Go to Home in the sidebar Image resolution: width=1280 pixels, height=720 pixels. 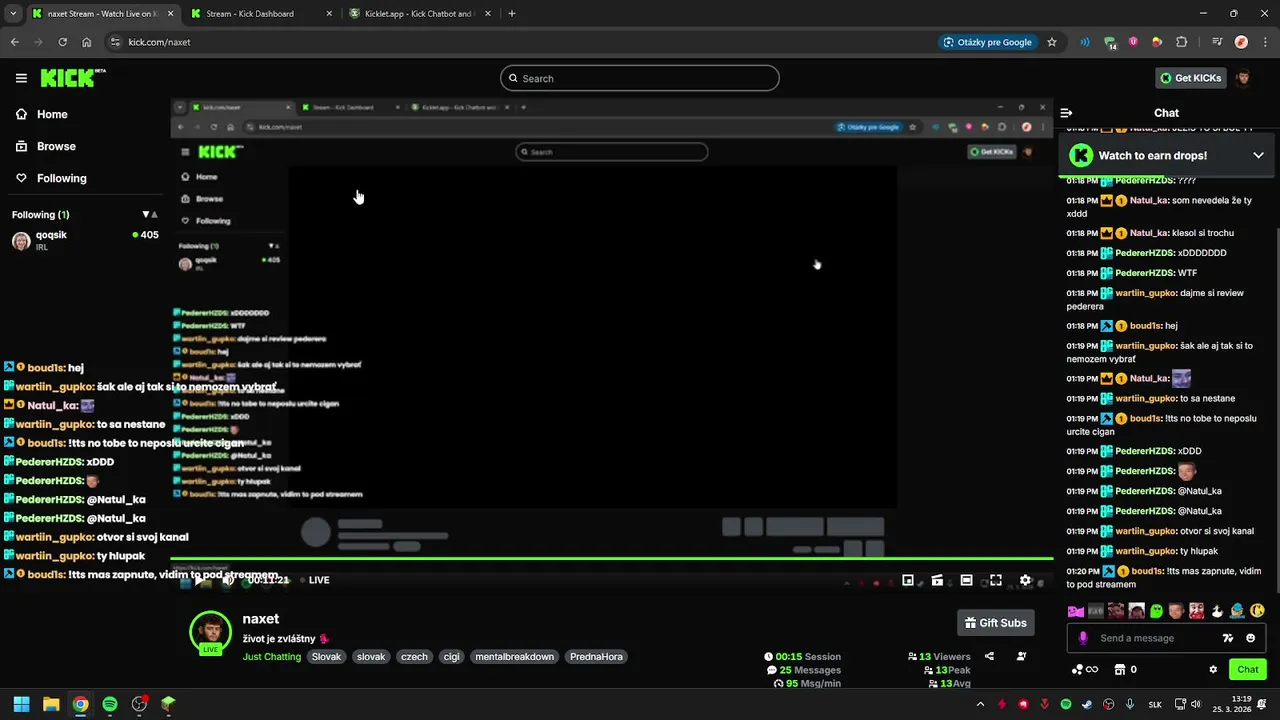coord(42,114)
